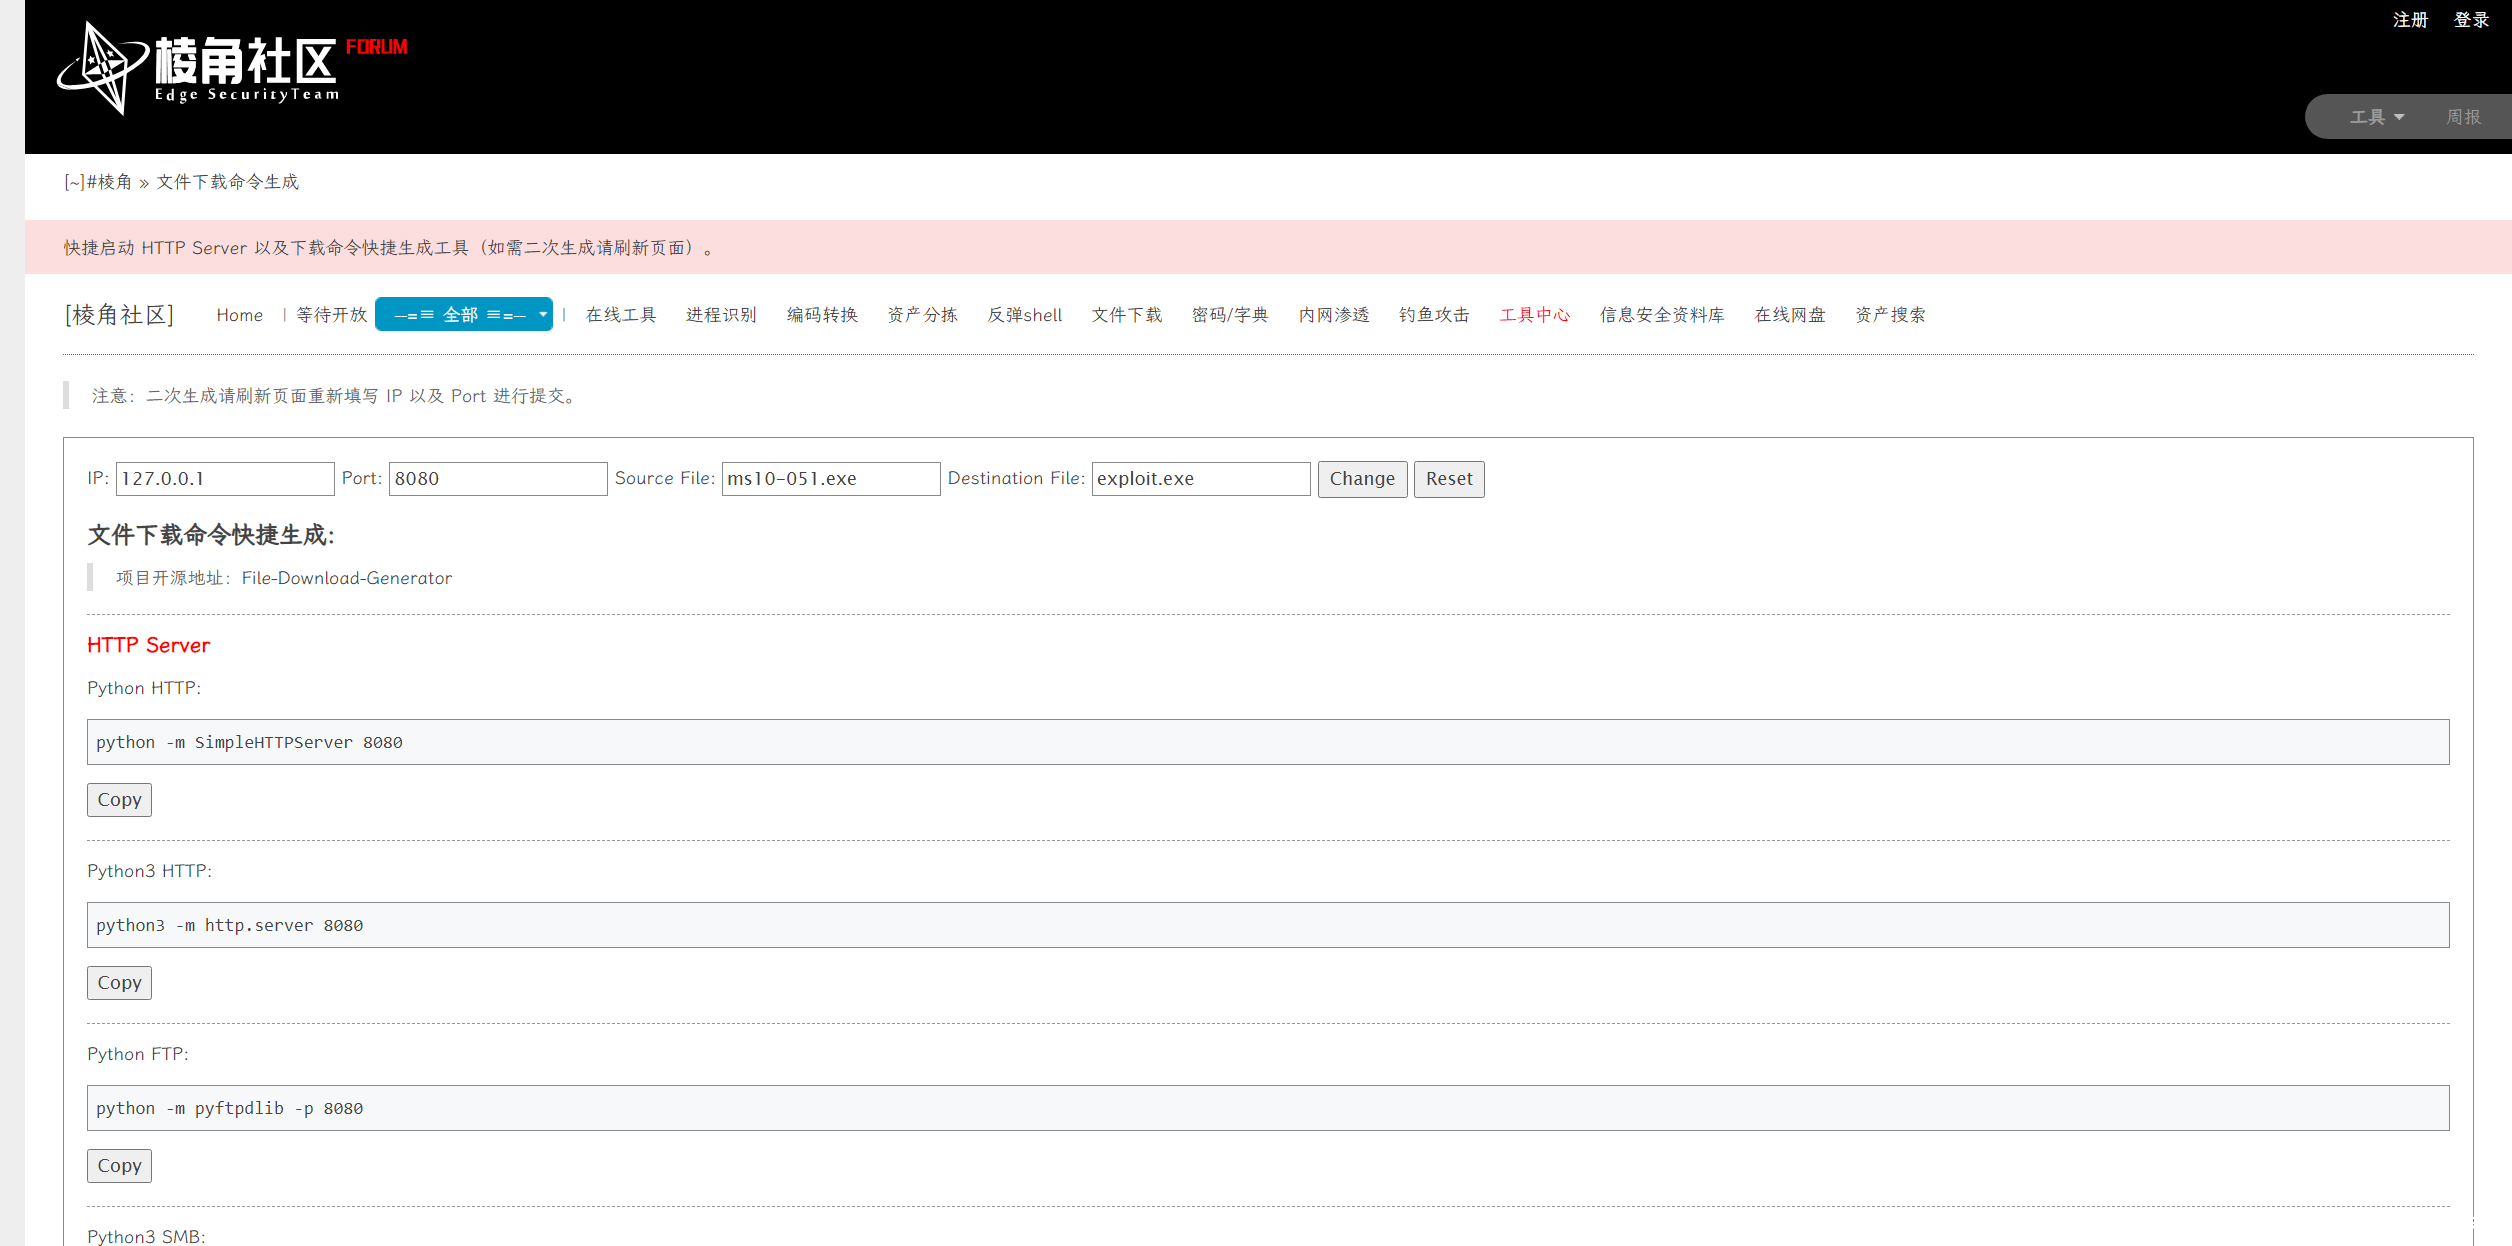Click the 注册 register link
Viewport: 2512px width, 1246px height.
2410,20
